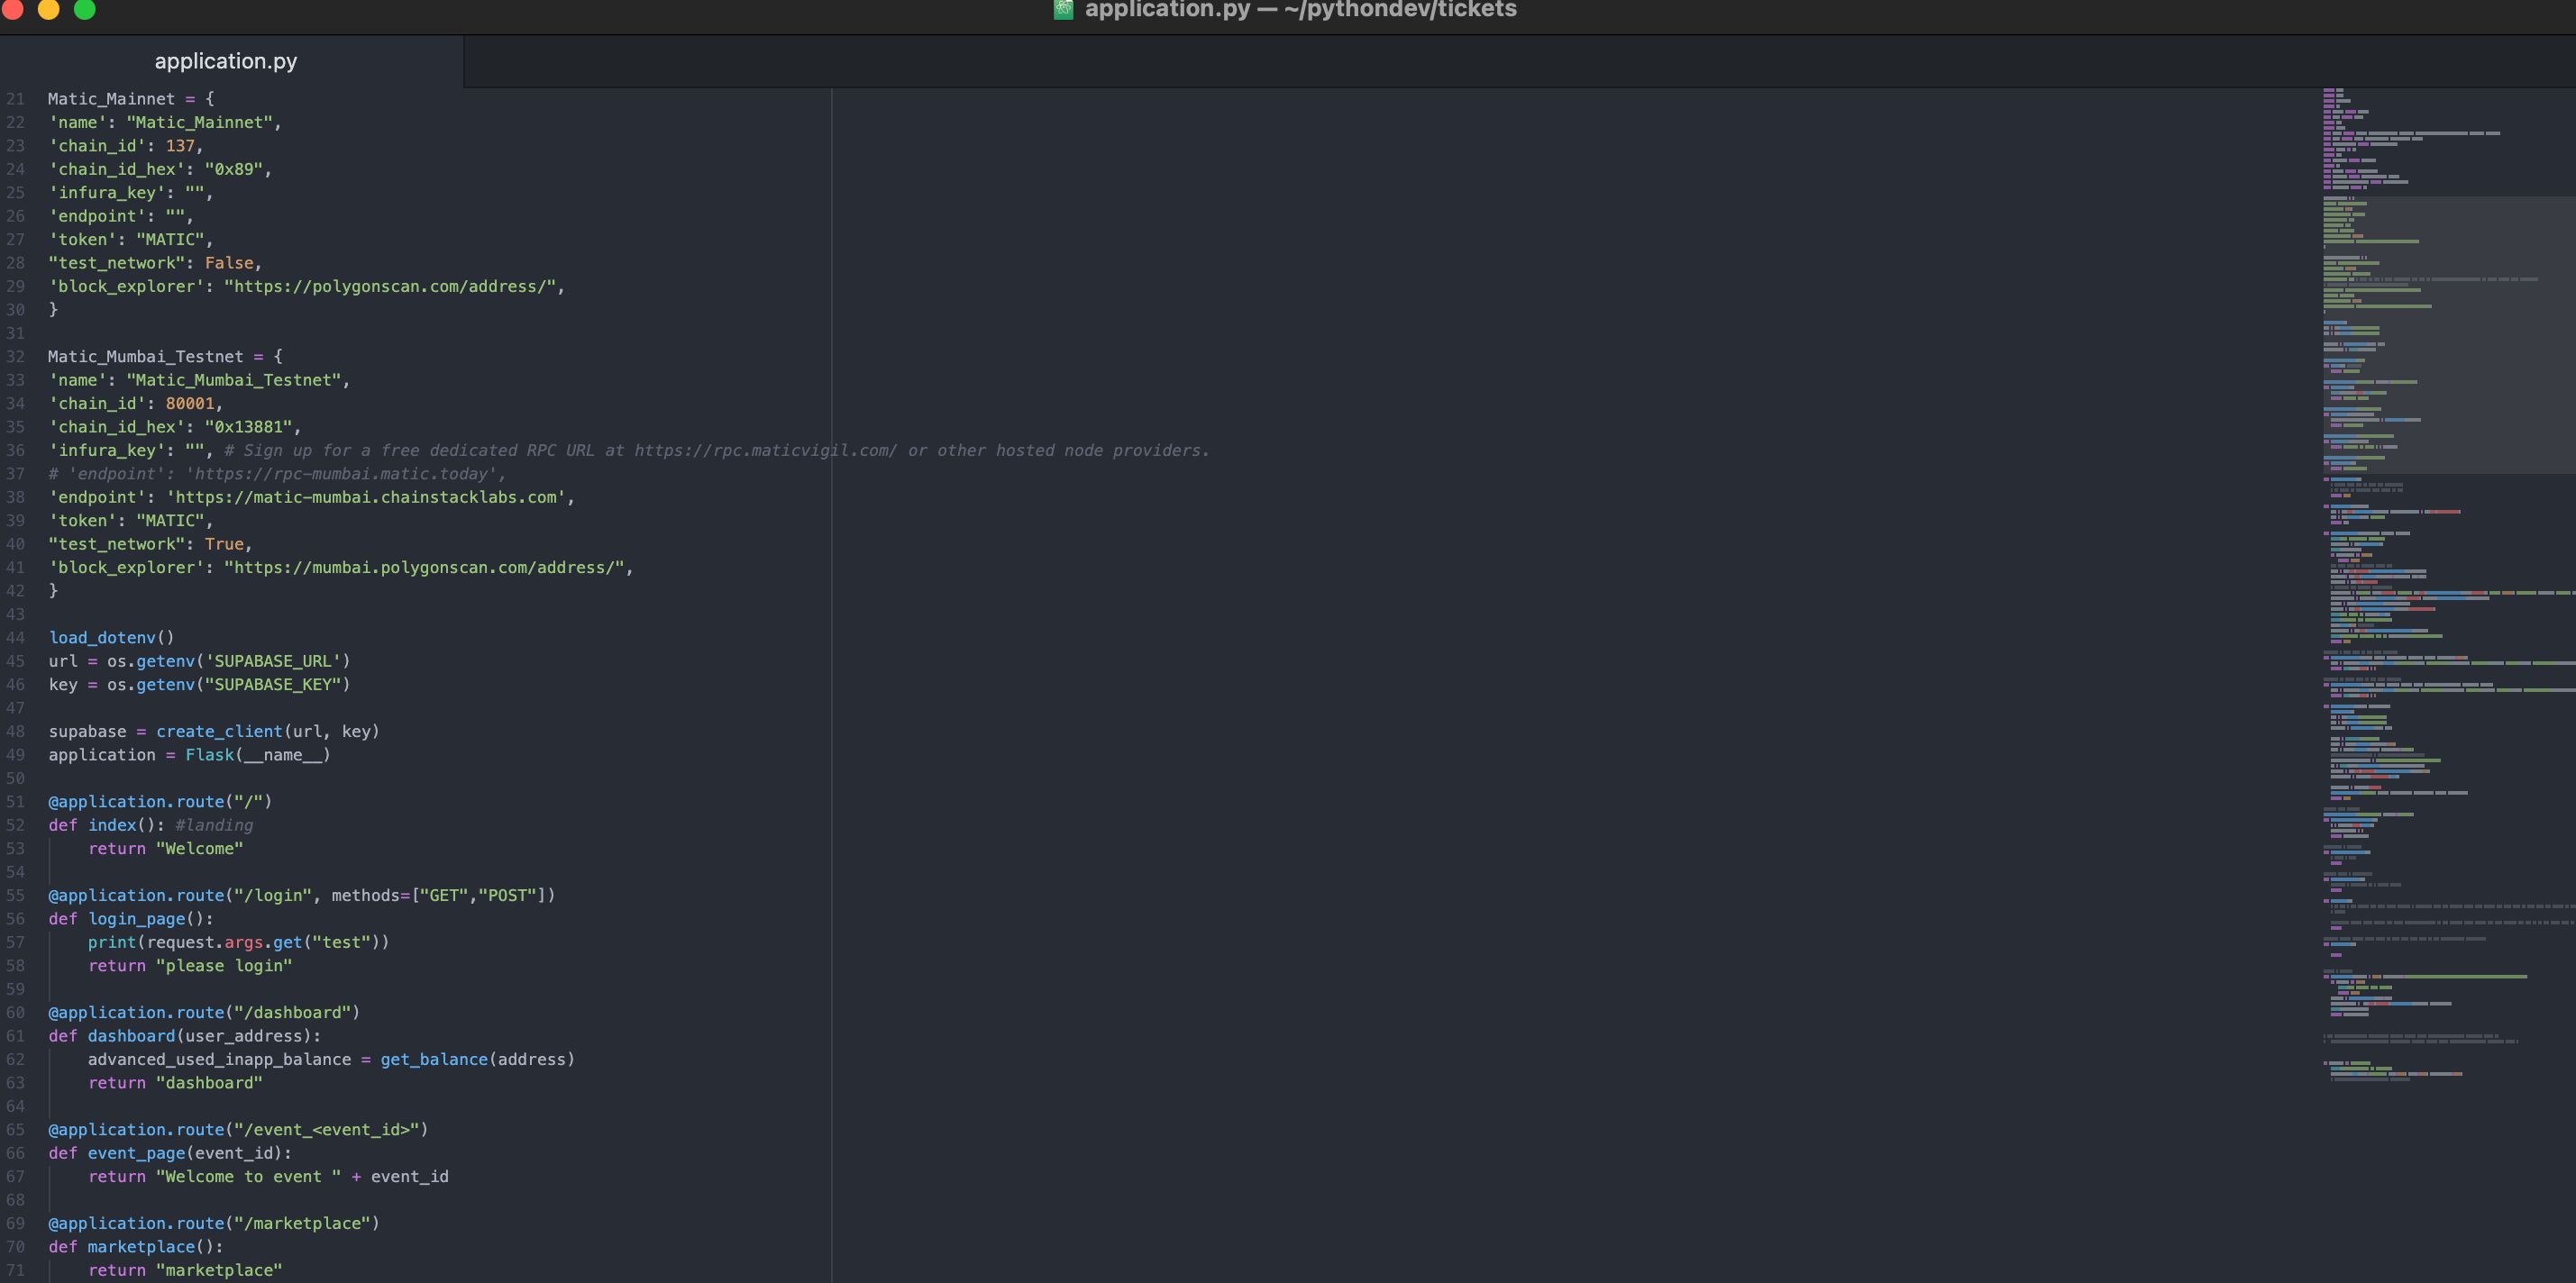Click line number 55 in the gutter

[x=16, y=896]
